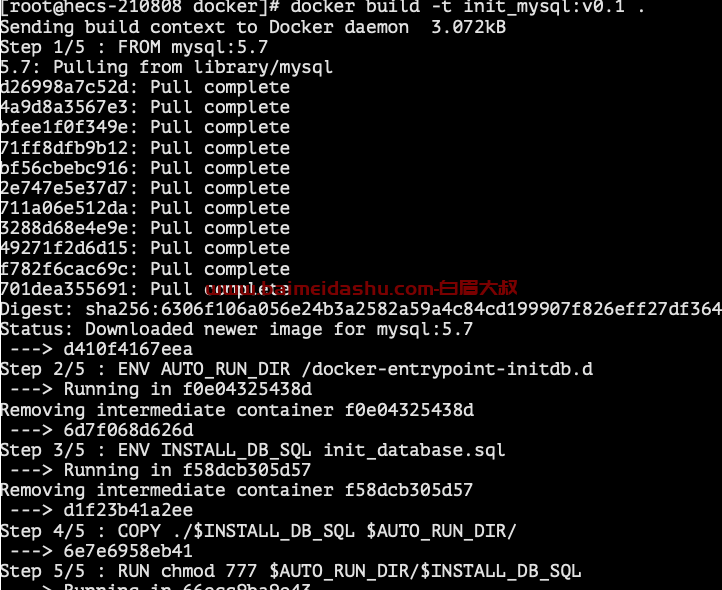Click the image ID 6d7f068d626d

tap(128, 430)
